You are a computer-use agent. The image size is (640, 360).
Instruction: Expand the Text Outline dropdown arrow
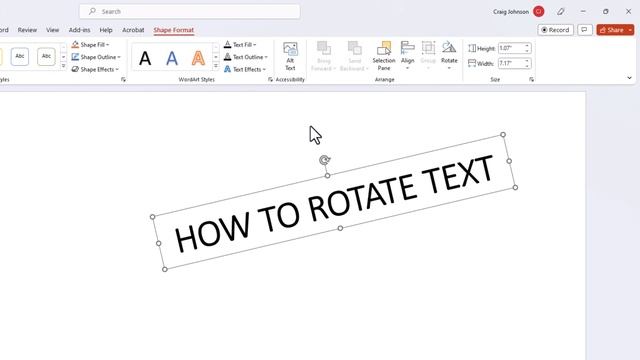point(266,57)
